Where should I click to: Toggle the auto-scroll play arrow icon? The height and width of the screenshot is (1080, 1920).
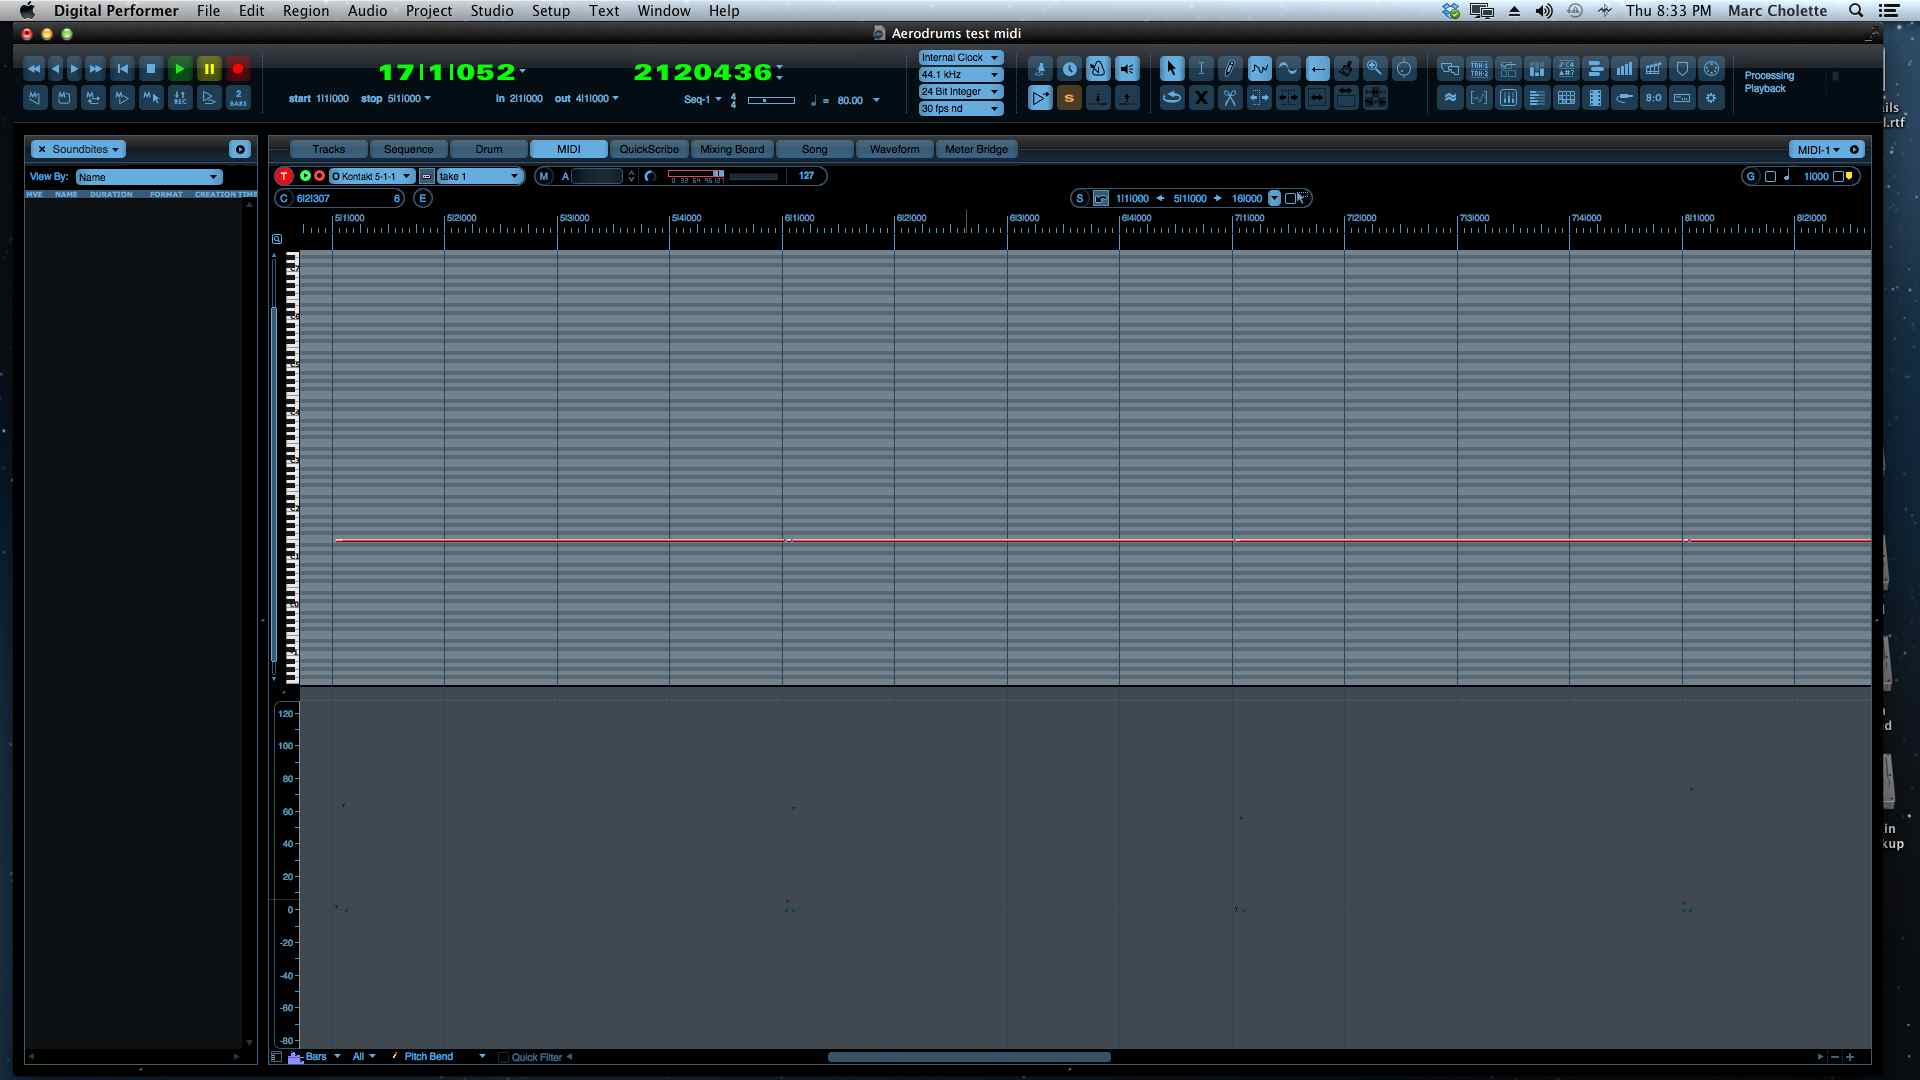pyautogui.click(x=1040, y=98)
